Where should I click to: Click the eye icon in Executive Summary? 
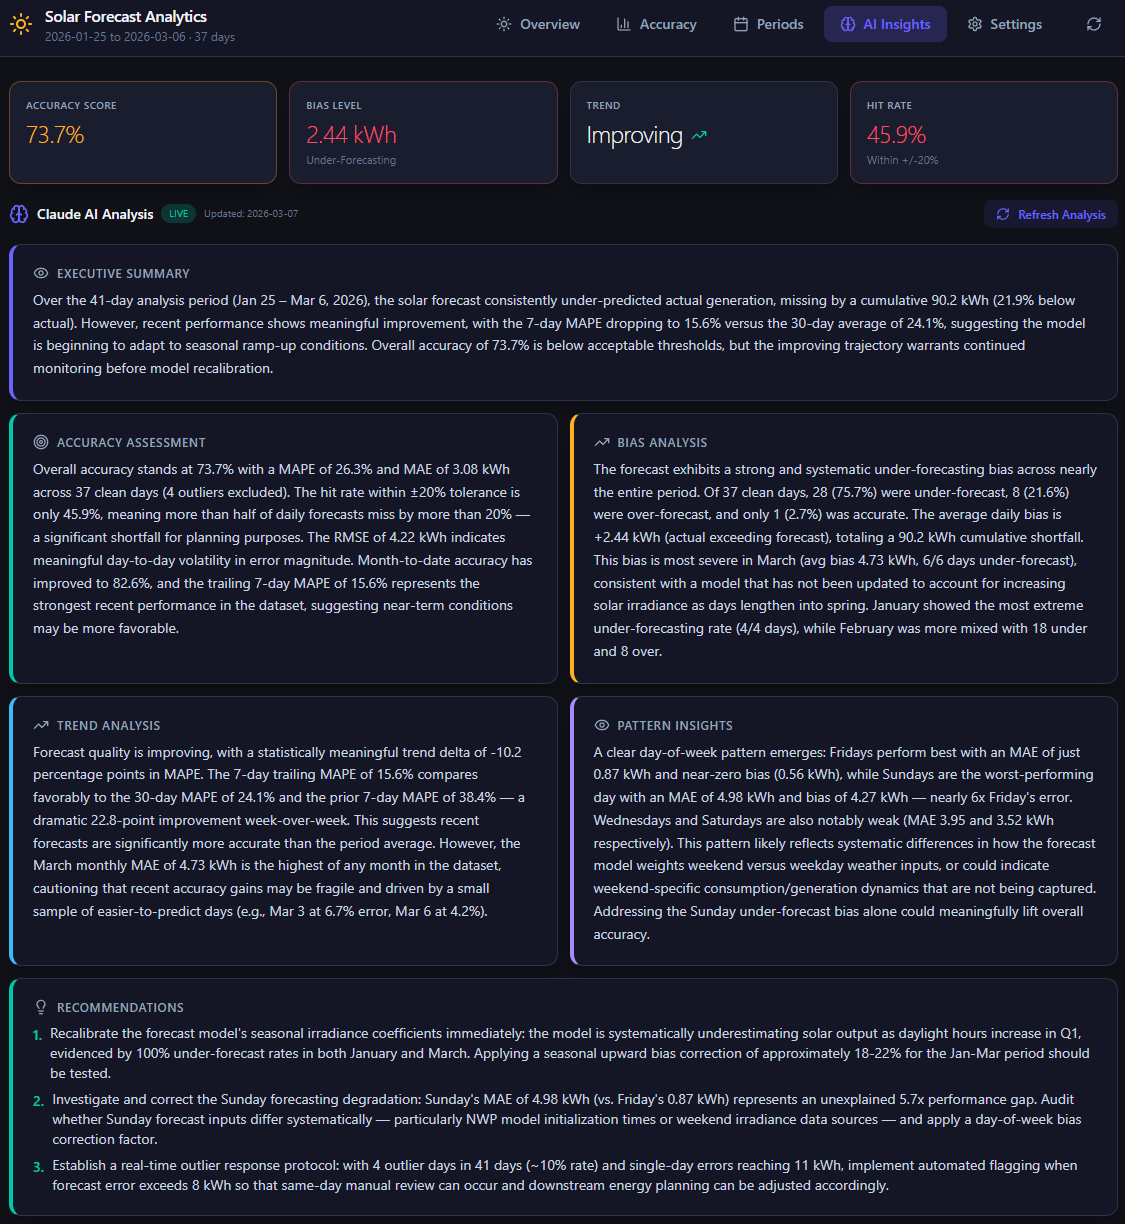click(41, 273)
